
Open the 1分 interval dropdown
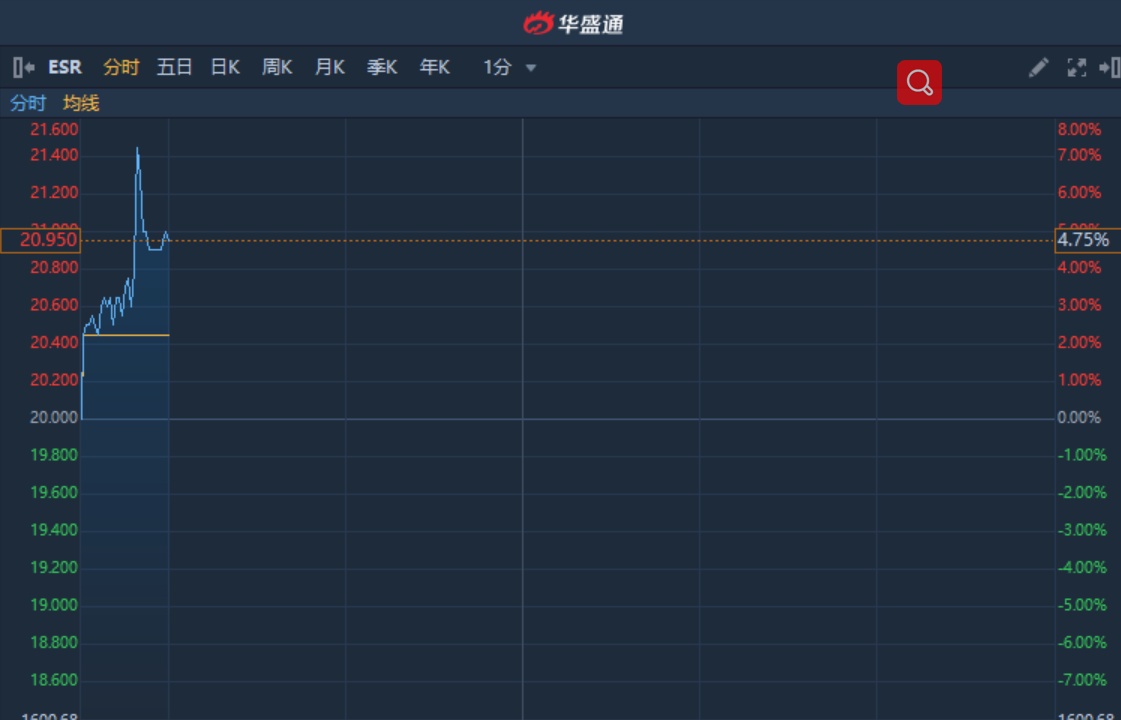click(x=510, y=67)
